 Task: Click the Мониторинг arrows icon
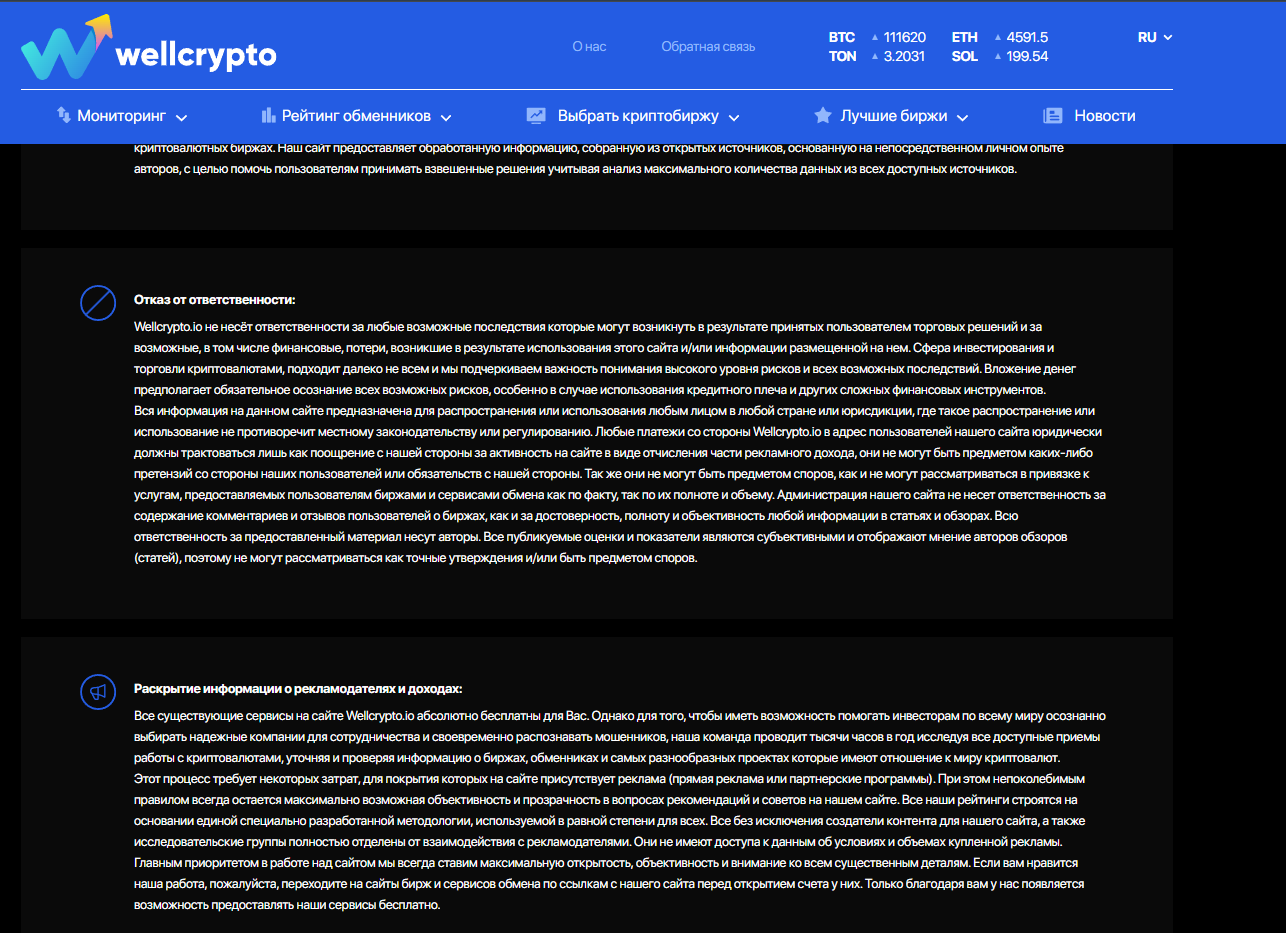tap(63, 115)
